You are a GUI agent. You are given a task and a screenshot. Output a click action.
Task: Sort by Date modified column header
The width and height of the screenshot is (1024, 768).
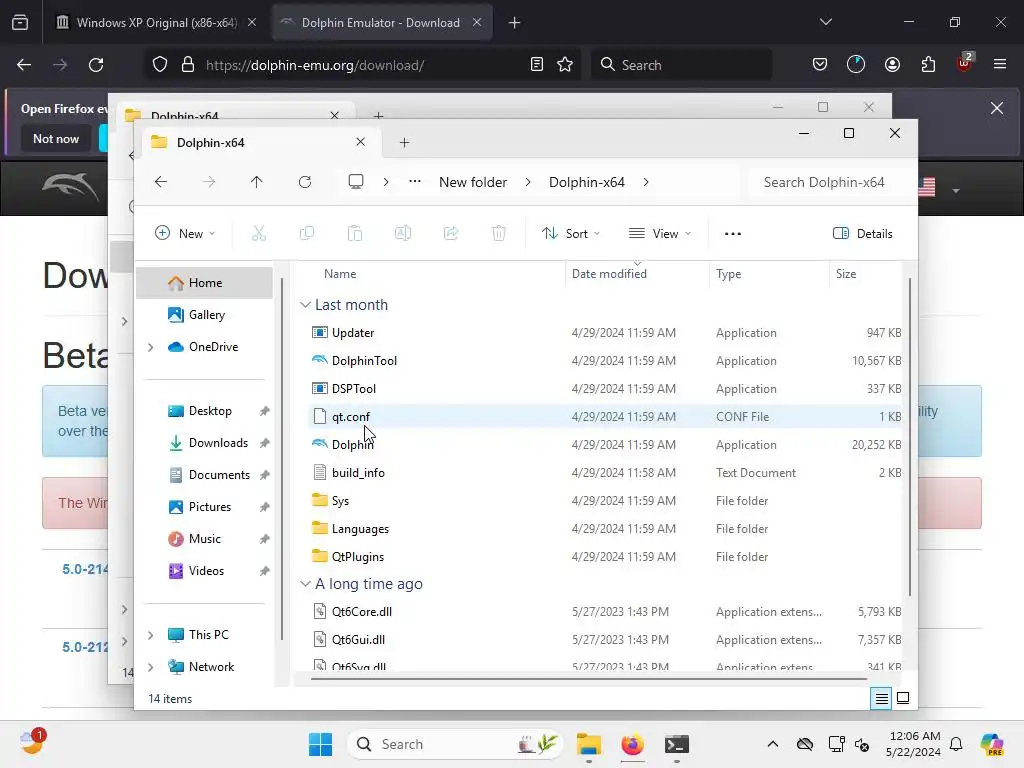[x=609, y=274]
